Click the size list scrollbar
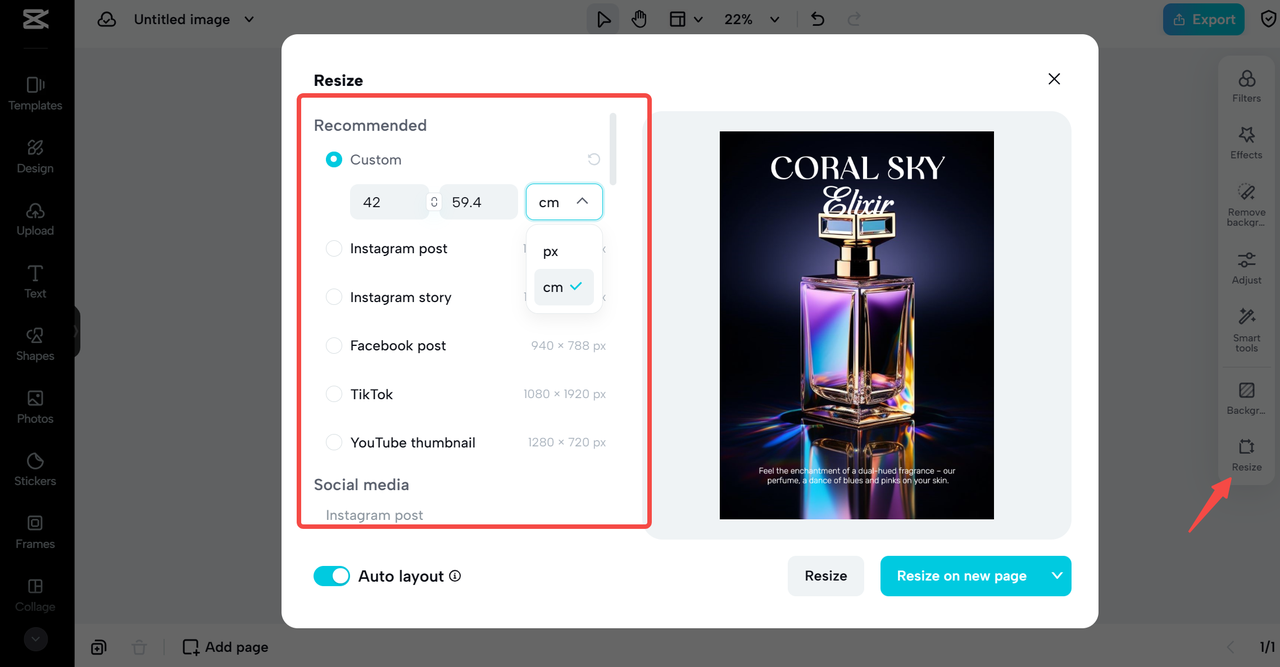1280x667 pixels. (613, 148)
